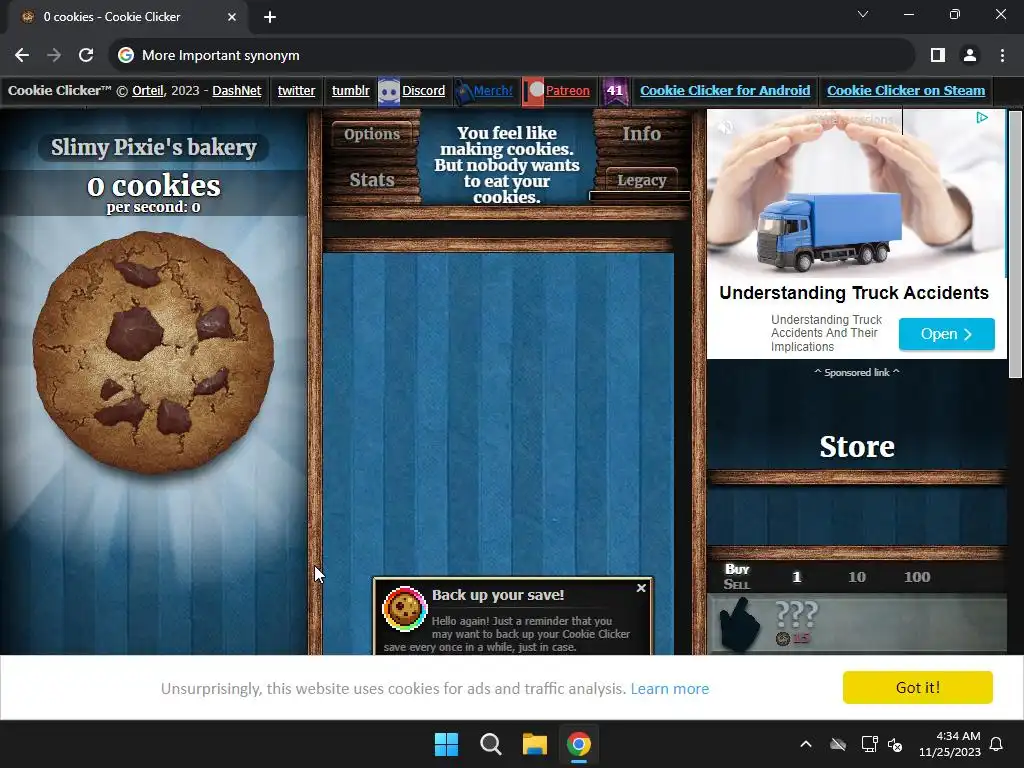The height and width of the screenshot is (768, 1024).
Task: Click the locked cursor building icon in store
Action: click(739, 624)
